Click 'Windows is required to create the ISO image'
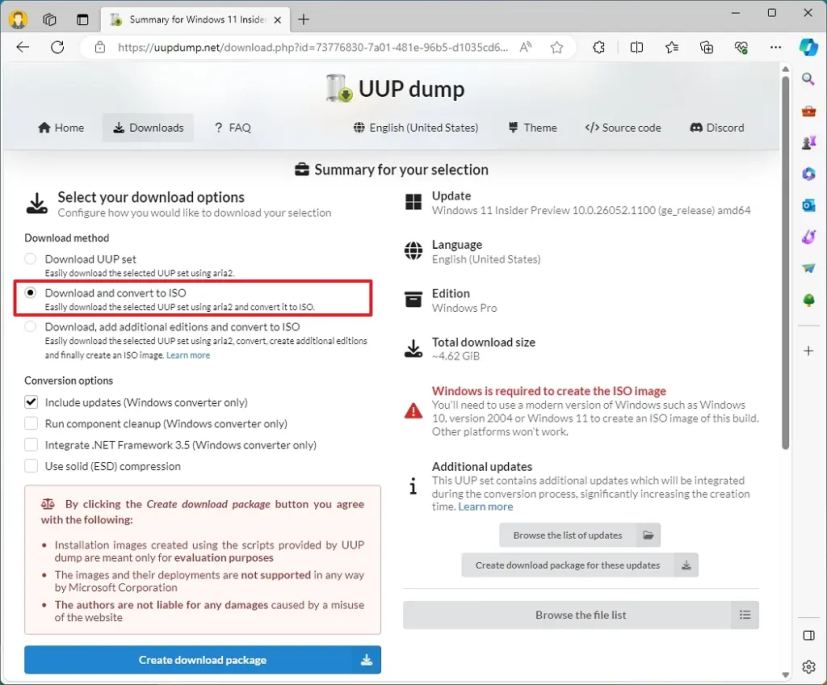The image size is (827, 685). [x=549, y=391]
